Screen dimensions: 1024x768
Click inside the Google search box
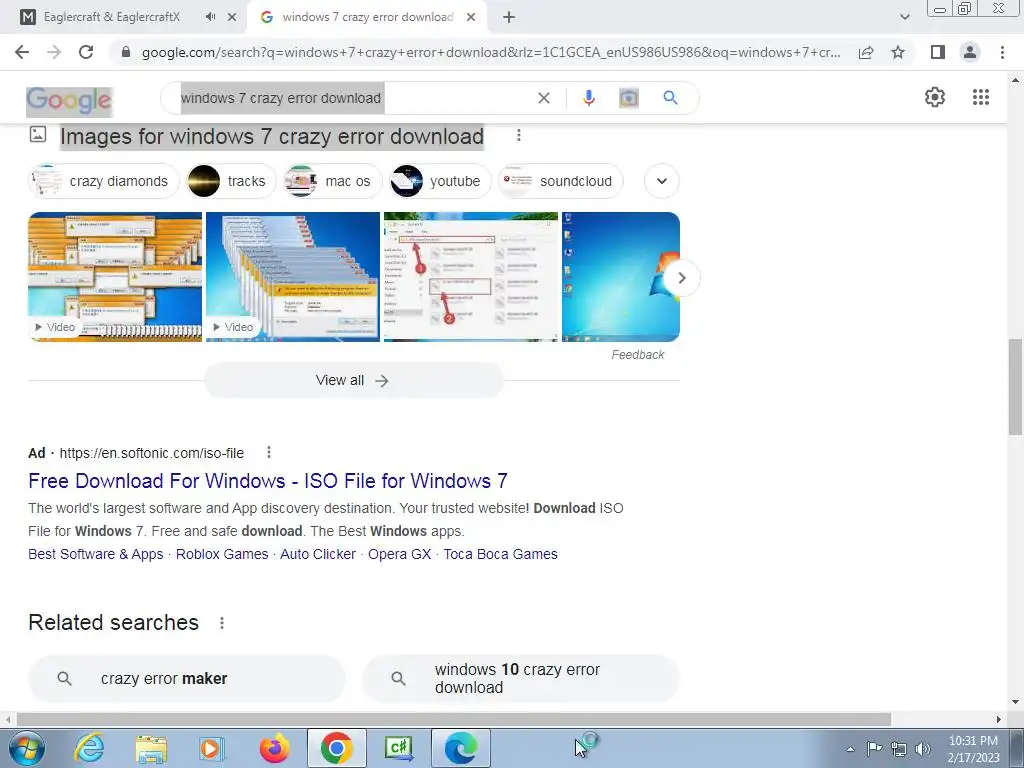(353, 98)
